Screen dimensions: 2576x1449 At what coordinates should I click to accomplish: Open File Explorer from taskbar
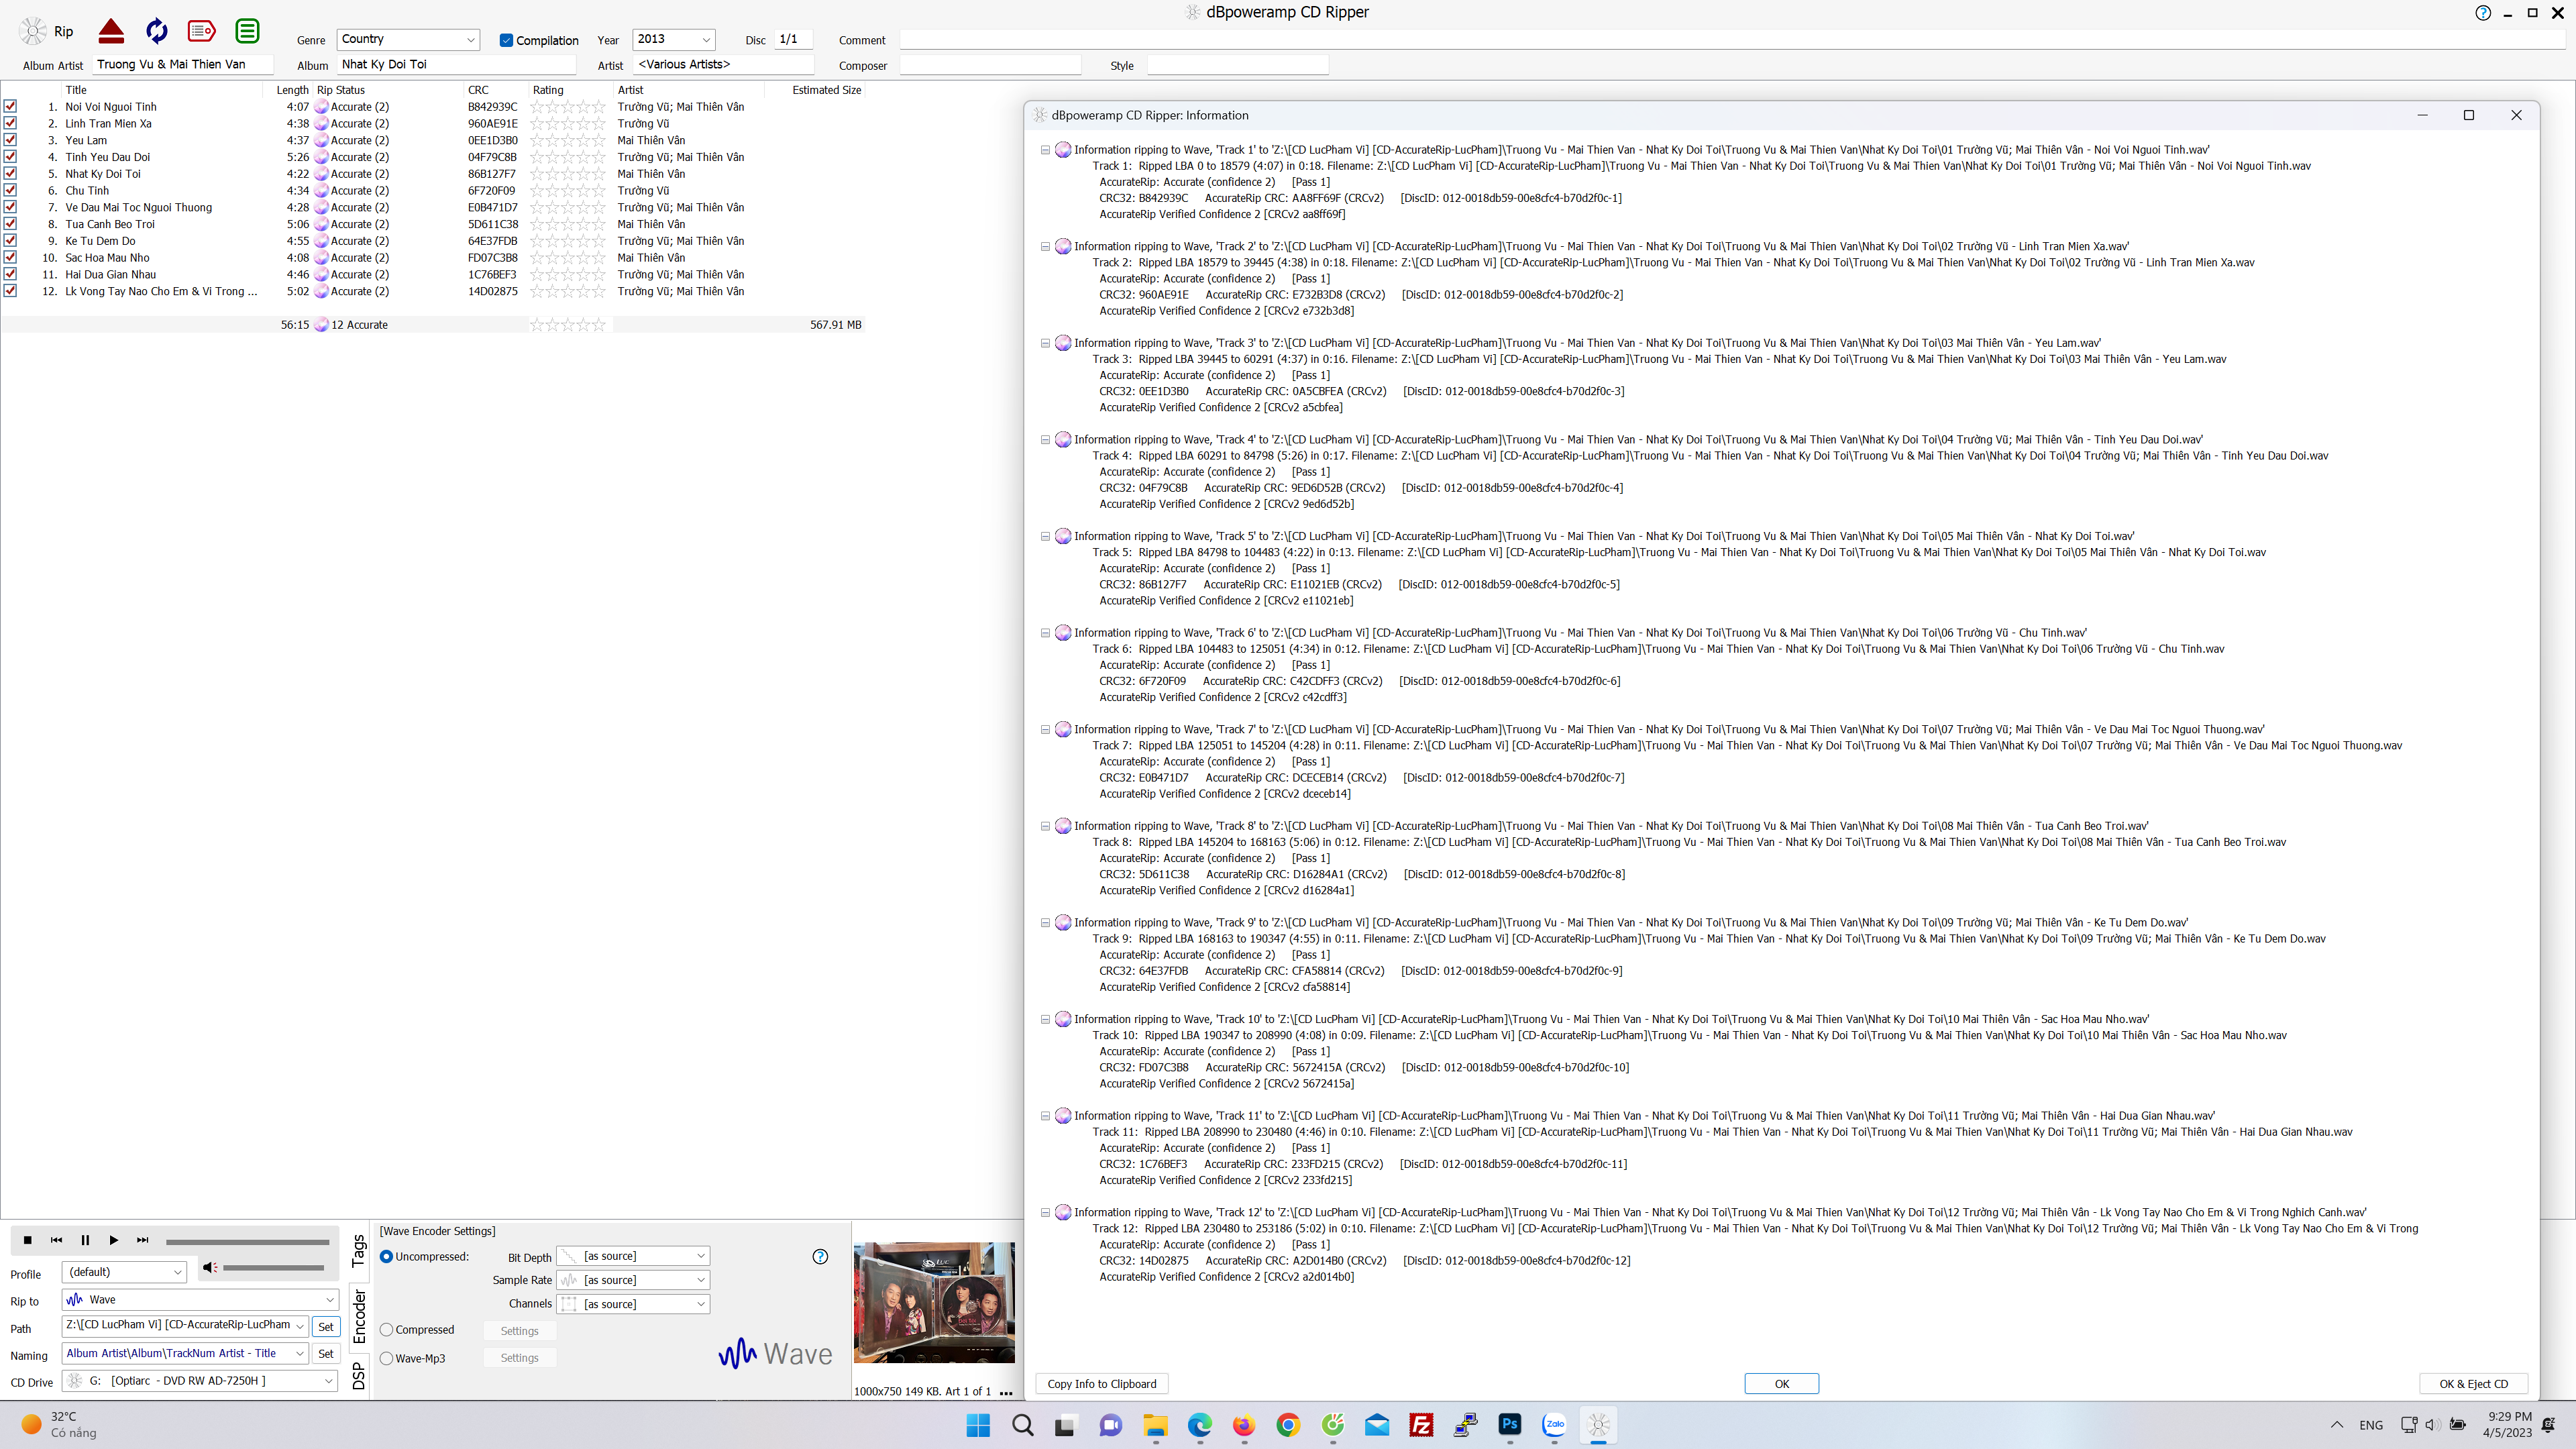1155,1425
